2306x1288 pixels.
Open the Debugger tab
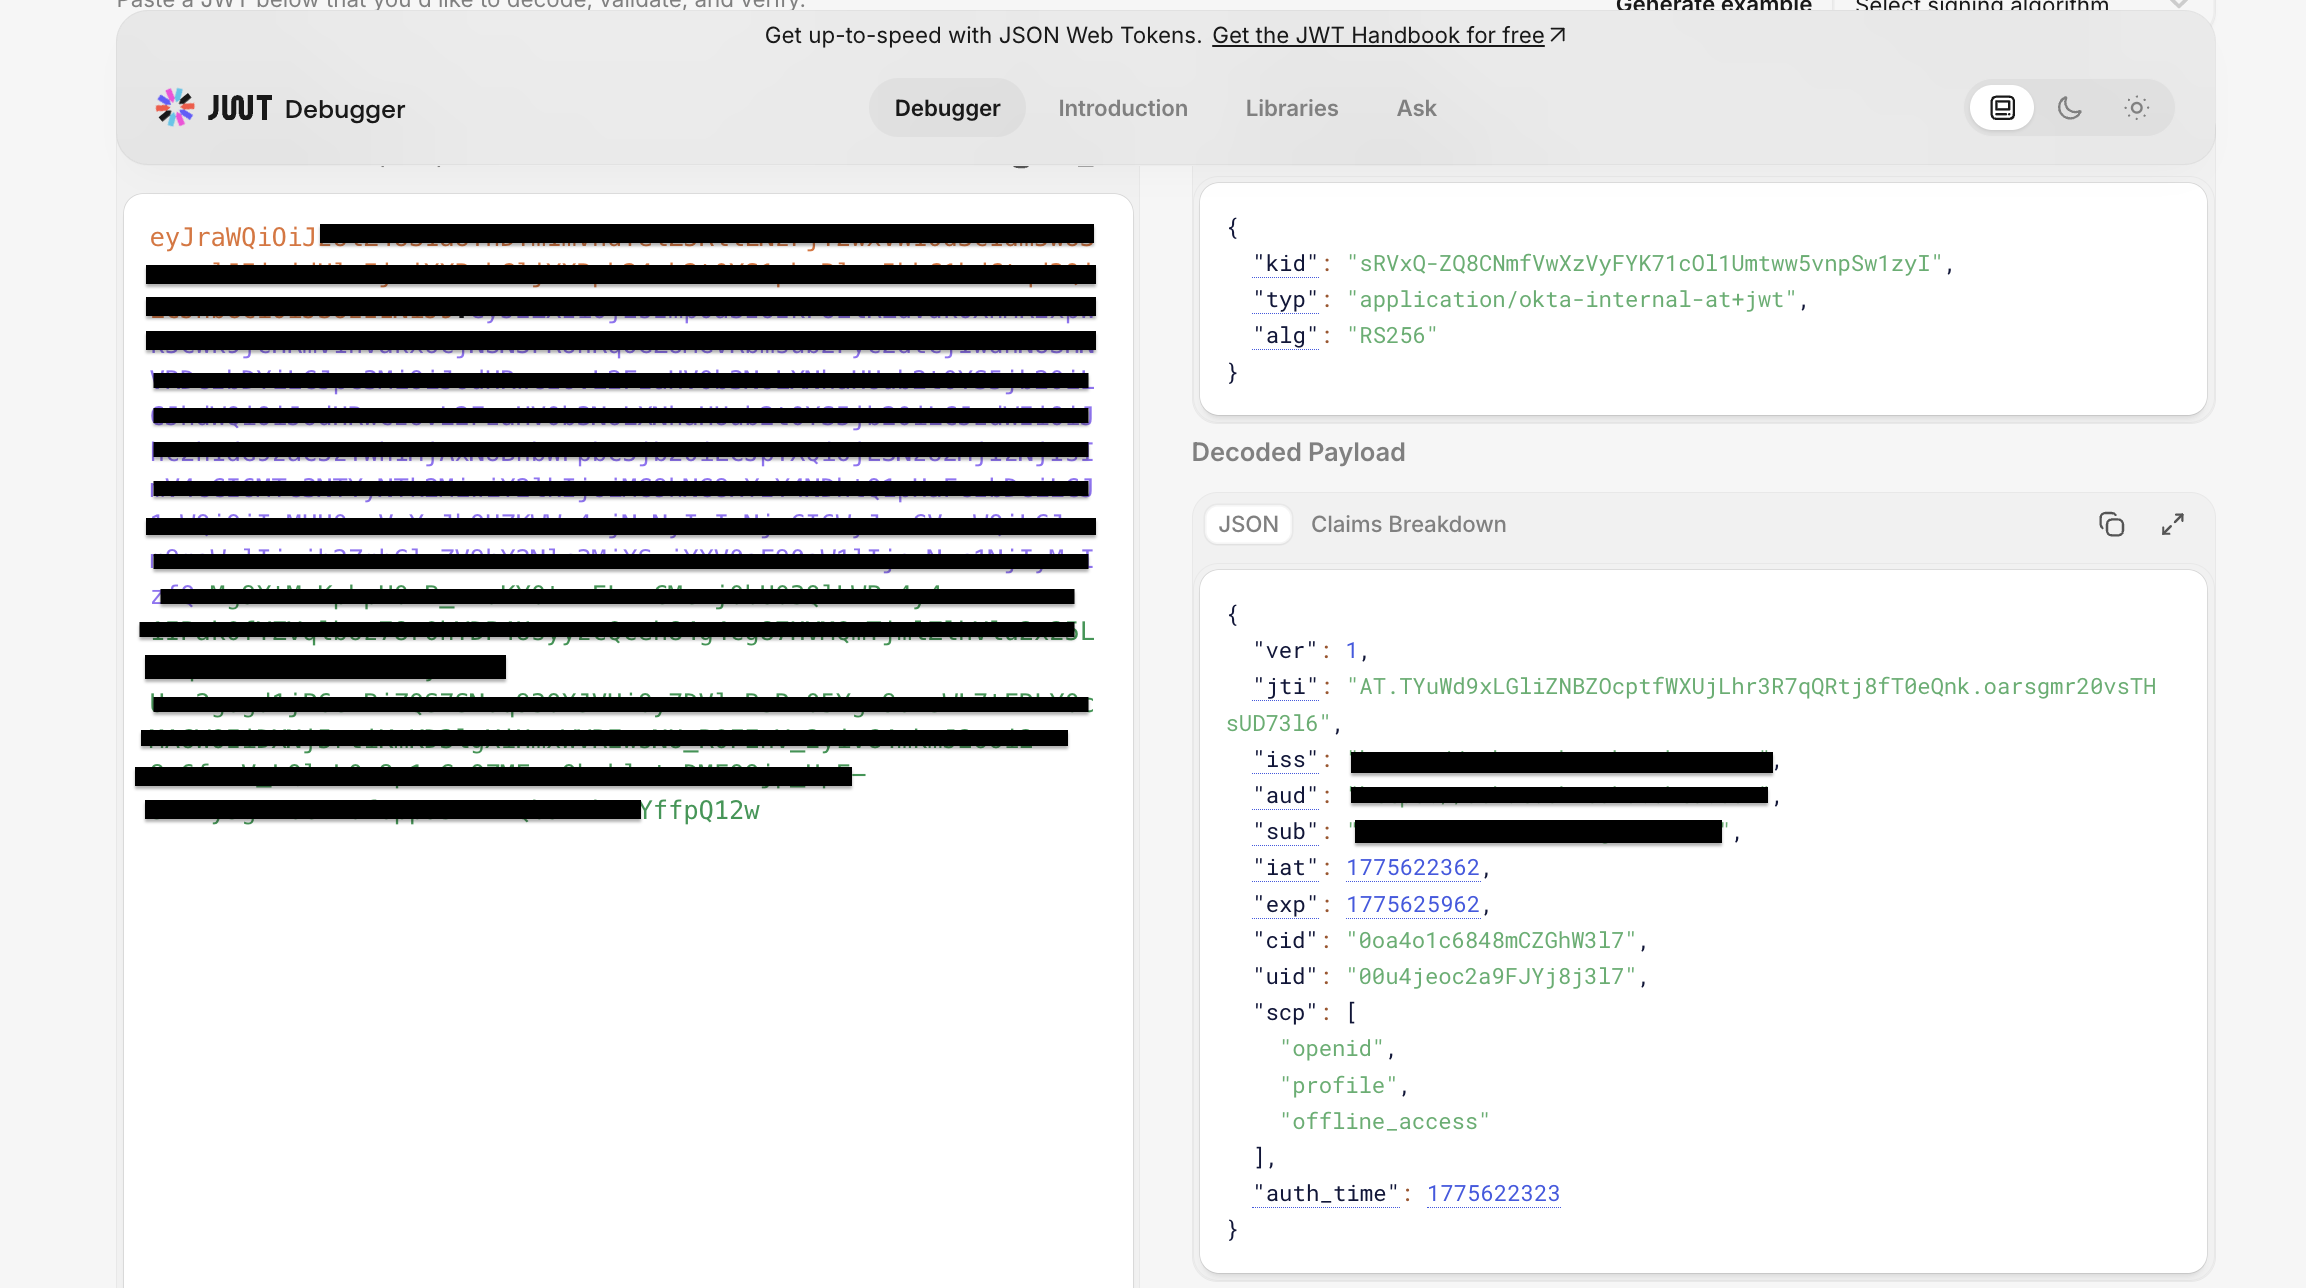(947, 108)
